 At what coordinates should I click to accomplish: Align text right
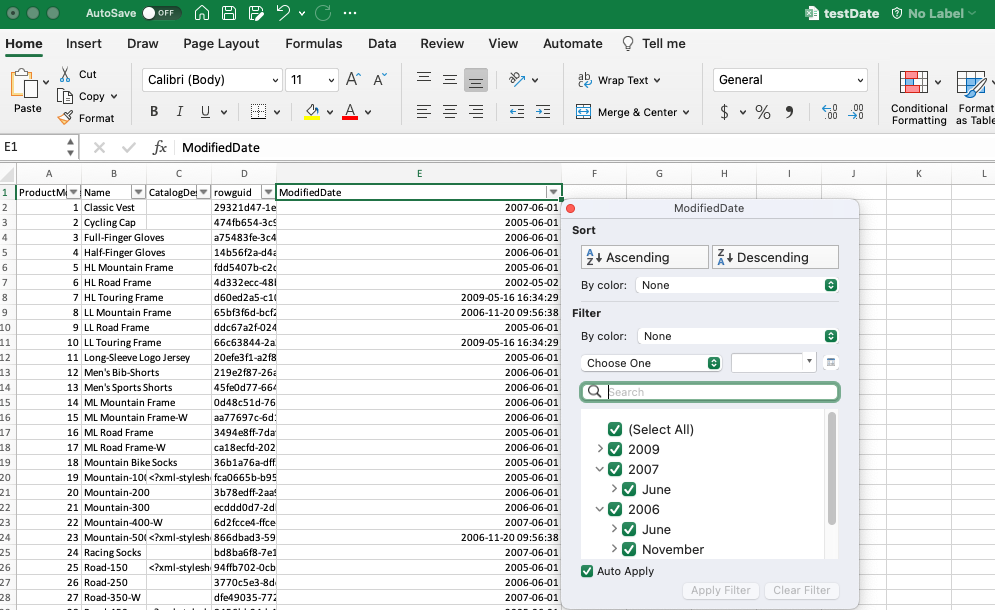coord(475,112)
